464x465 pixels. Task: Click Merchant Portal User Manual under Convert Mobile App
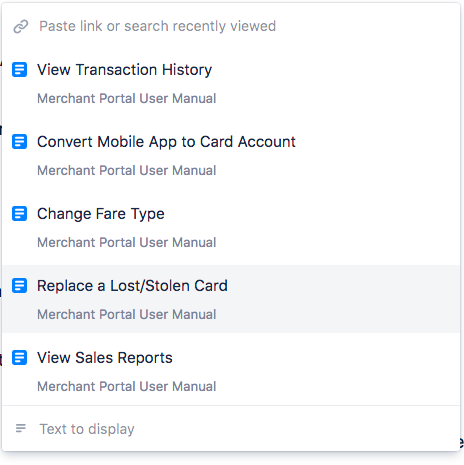(127, 171)
